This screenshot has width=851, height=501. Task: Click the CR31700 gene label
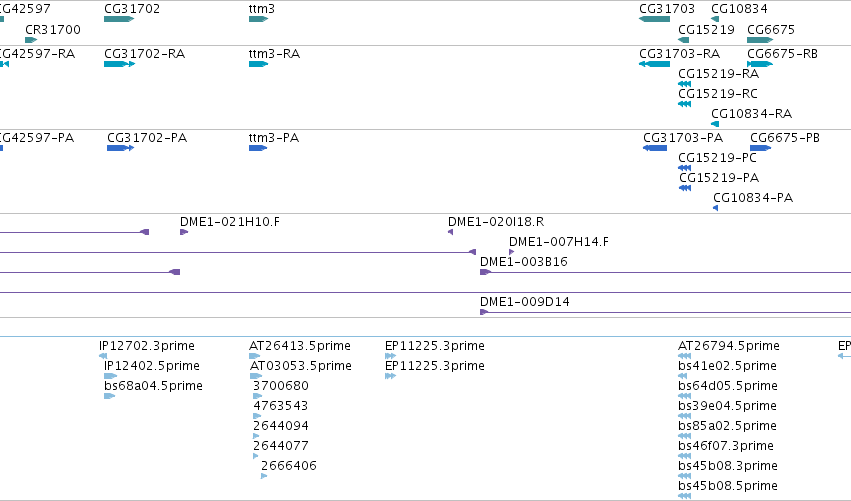coord(53,30)
